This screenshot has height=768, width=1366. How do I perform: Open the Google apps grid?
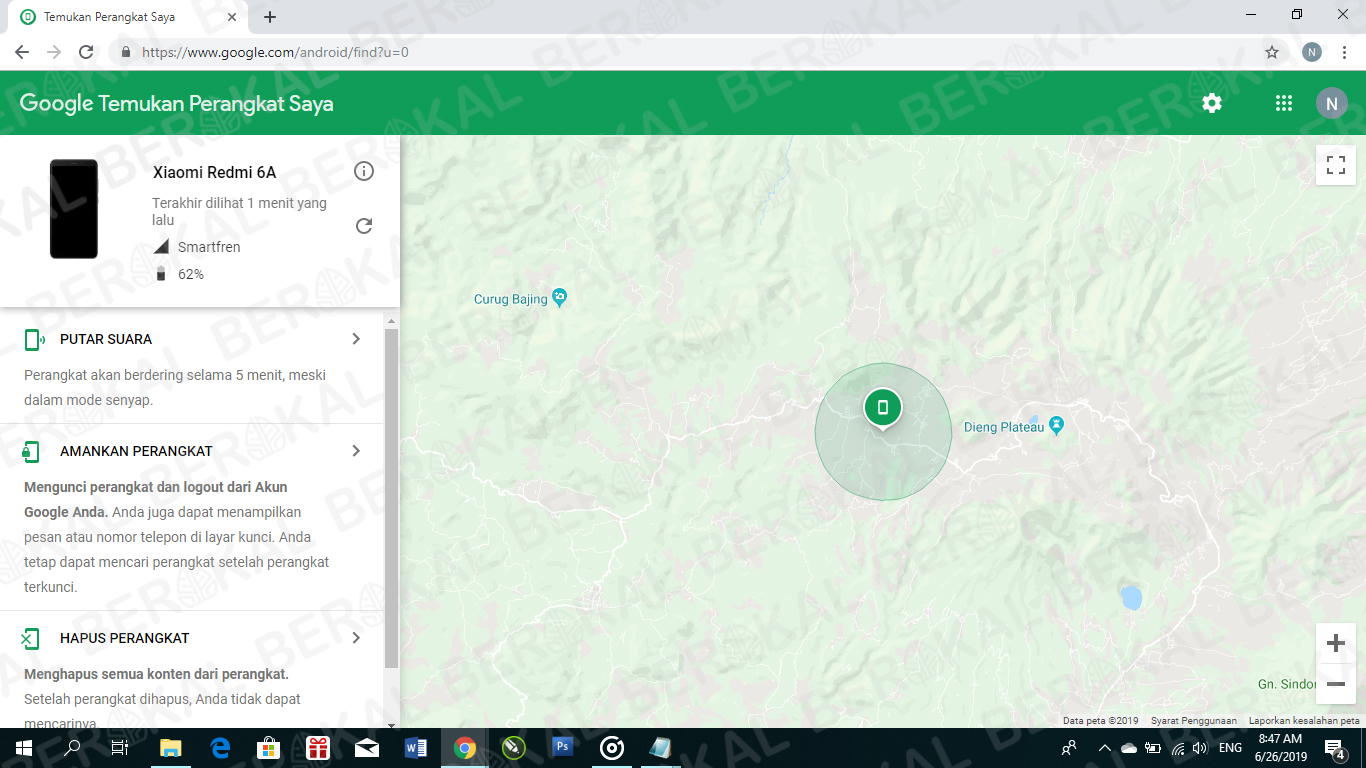tap(1284, 102)
